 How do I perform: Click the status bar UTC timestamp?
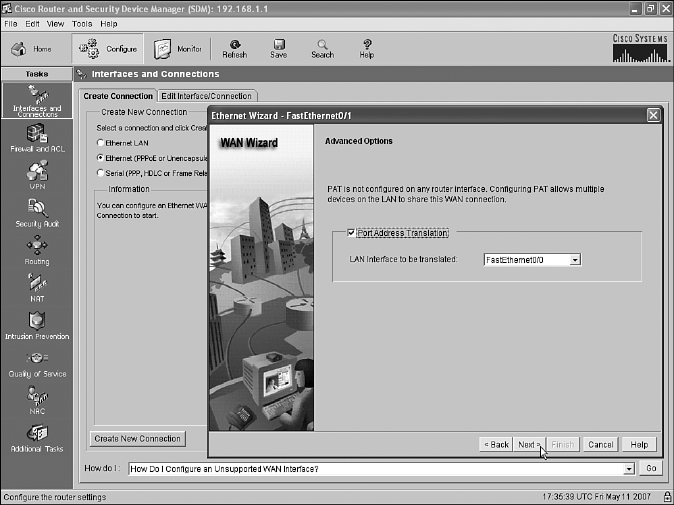(x=596, y=497)
